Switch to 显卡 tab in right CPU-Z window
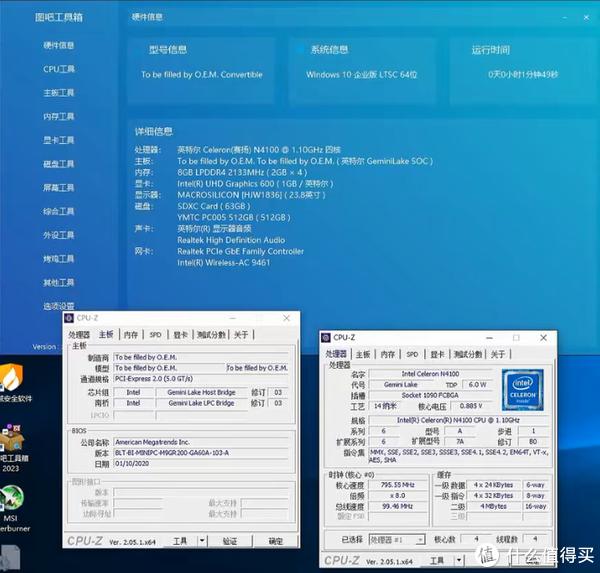 [437, 355]
